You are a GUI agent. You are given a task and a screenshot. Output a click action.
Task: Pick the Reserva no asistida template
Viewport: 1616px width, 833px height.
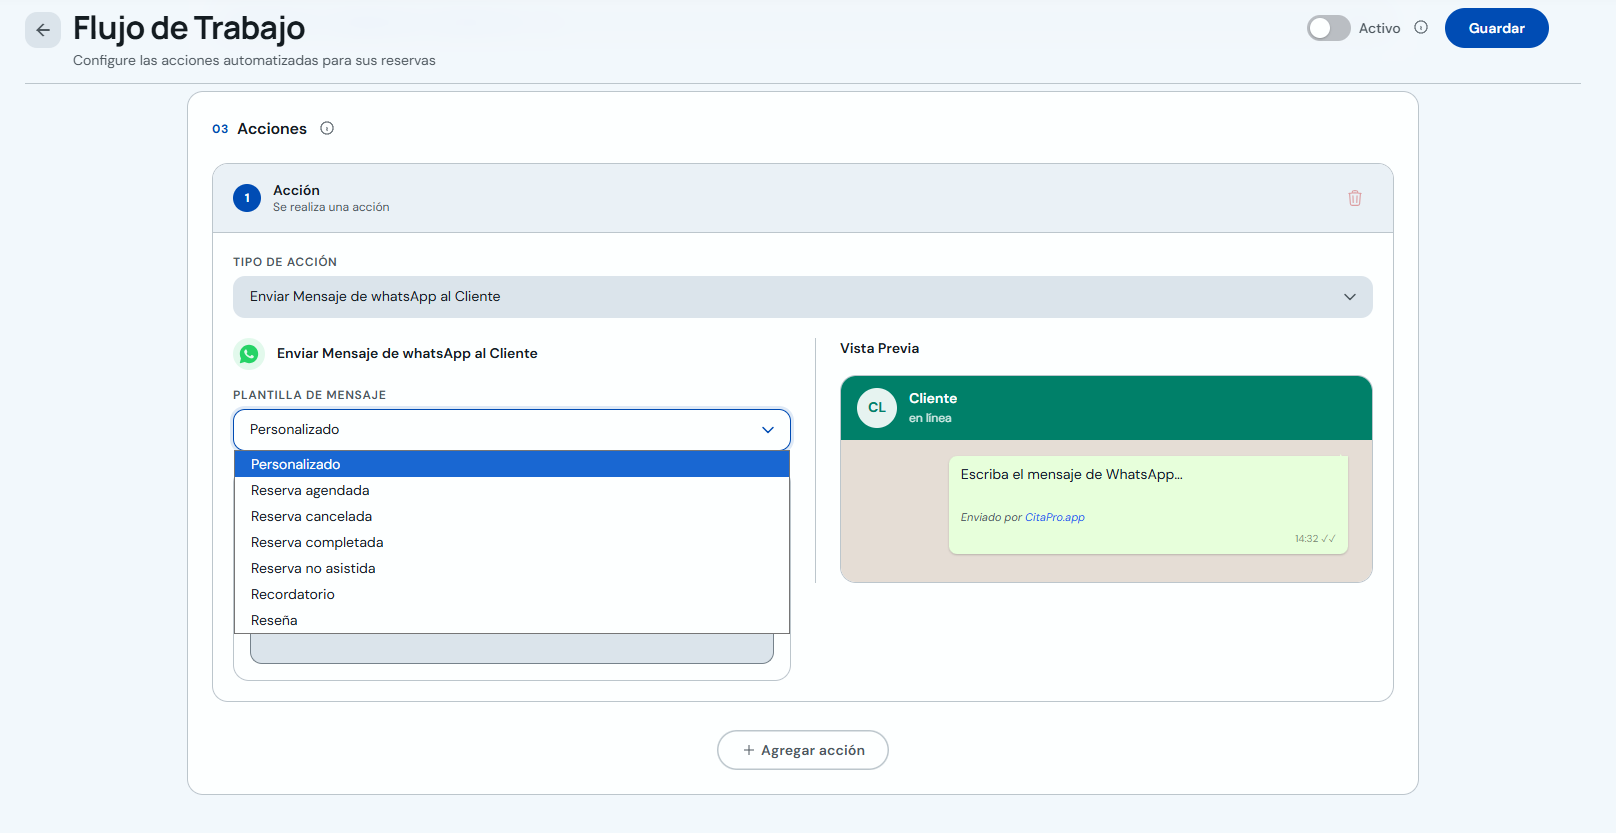click(x=511, y=568)
